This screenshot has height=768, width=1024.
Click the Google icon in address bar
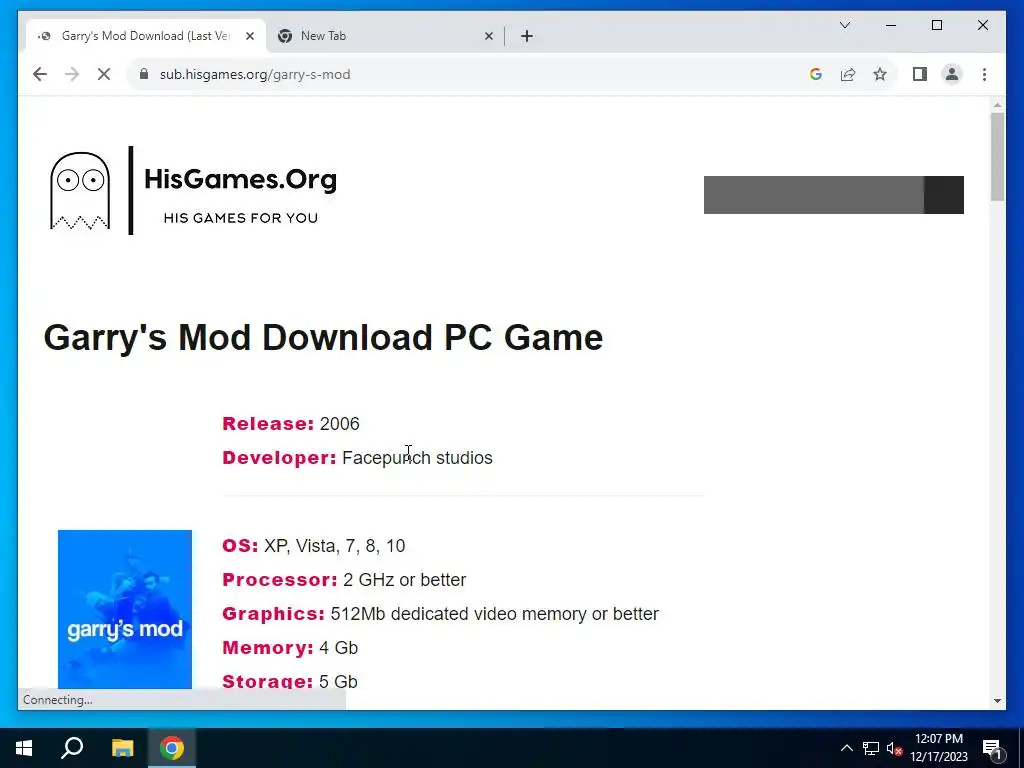[x=816, y=74]
